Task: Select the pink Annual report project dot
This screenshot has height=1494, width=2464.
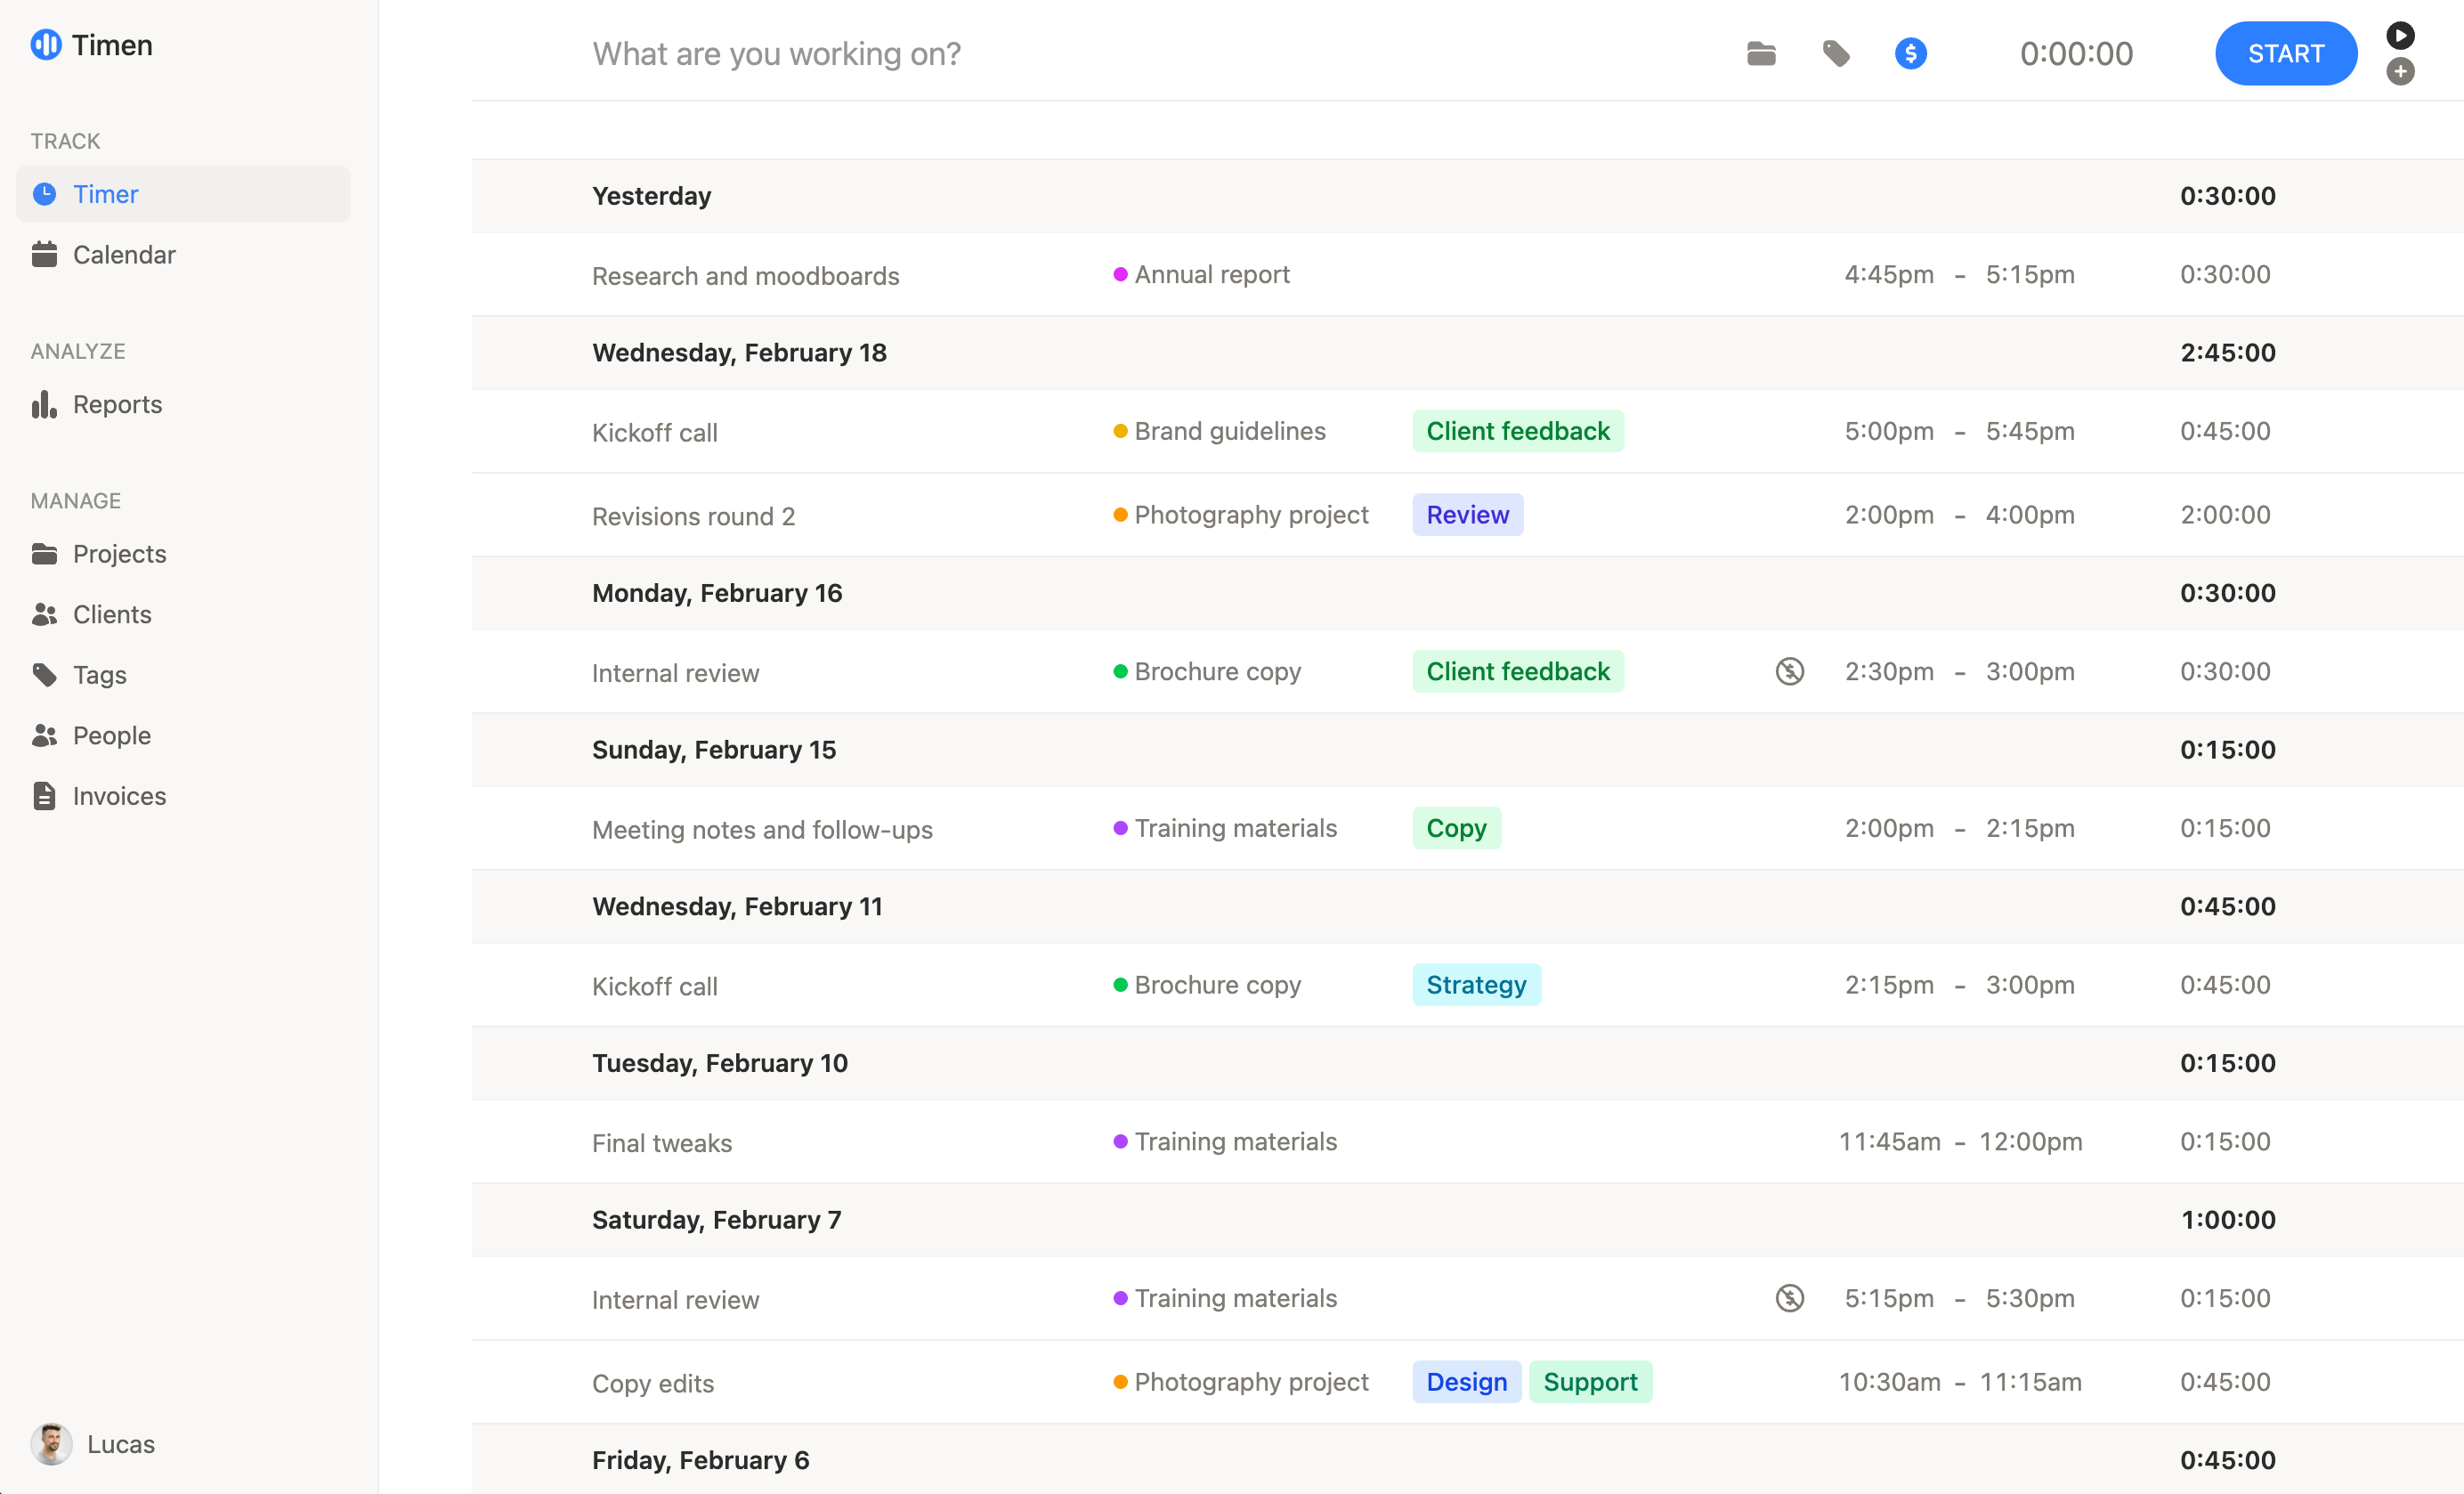Action: point(1120,274)
